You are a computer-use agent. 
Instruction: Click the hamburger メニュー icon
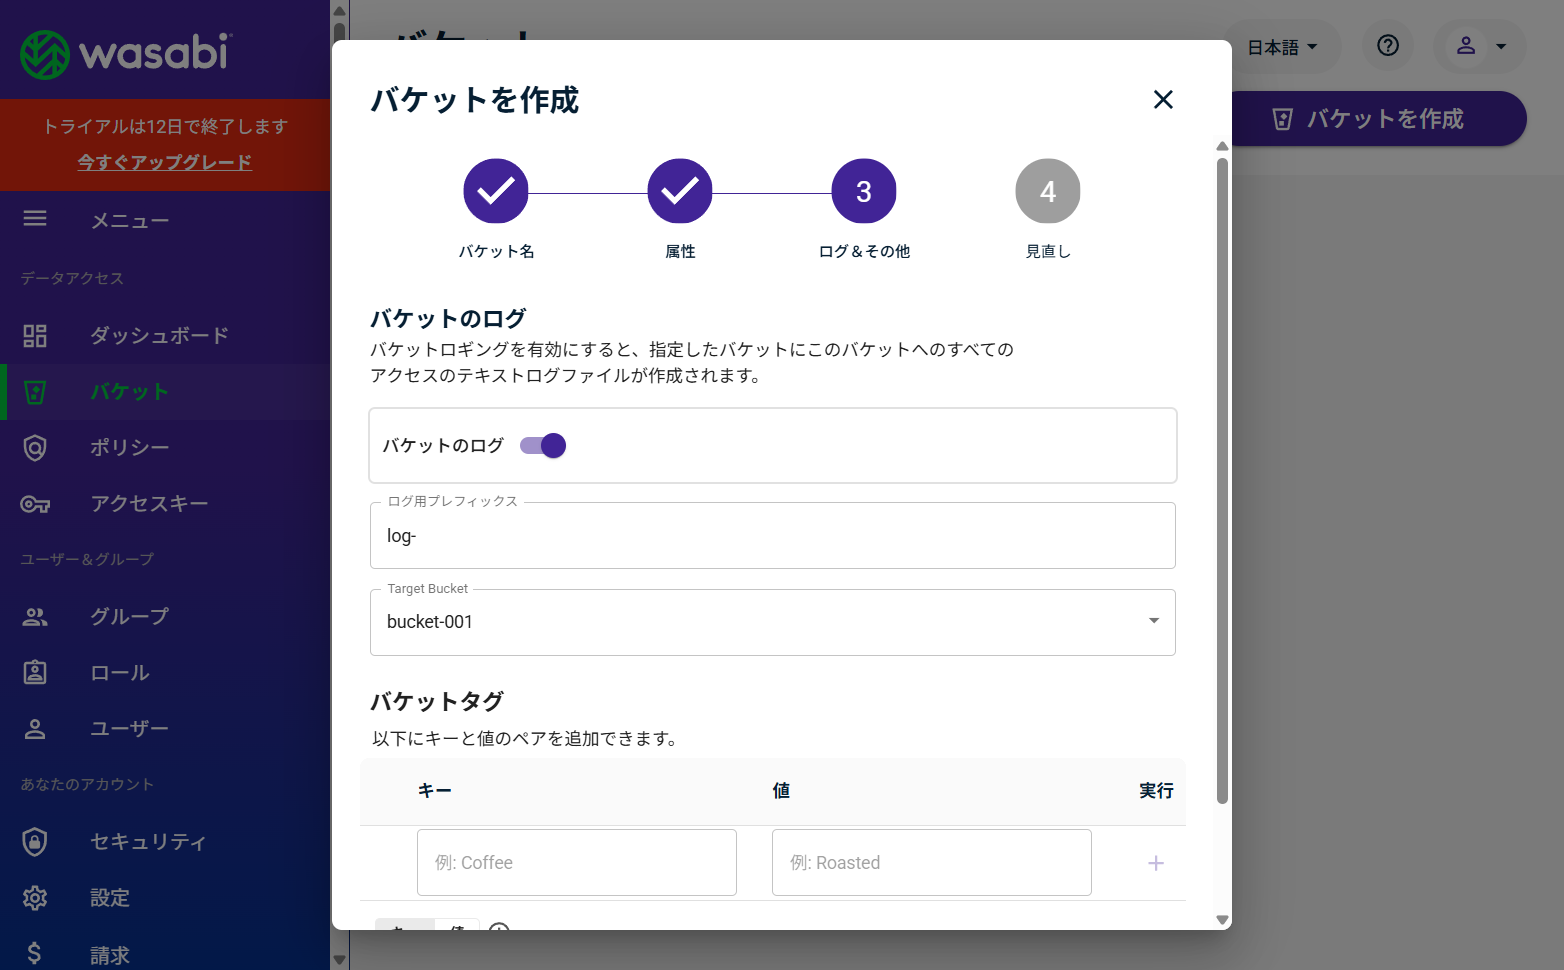(35, 218)
